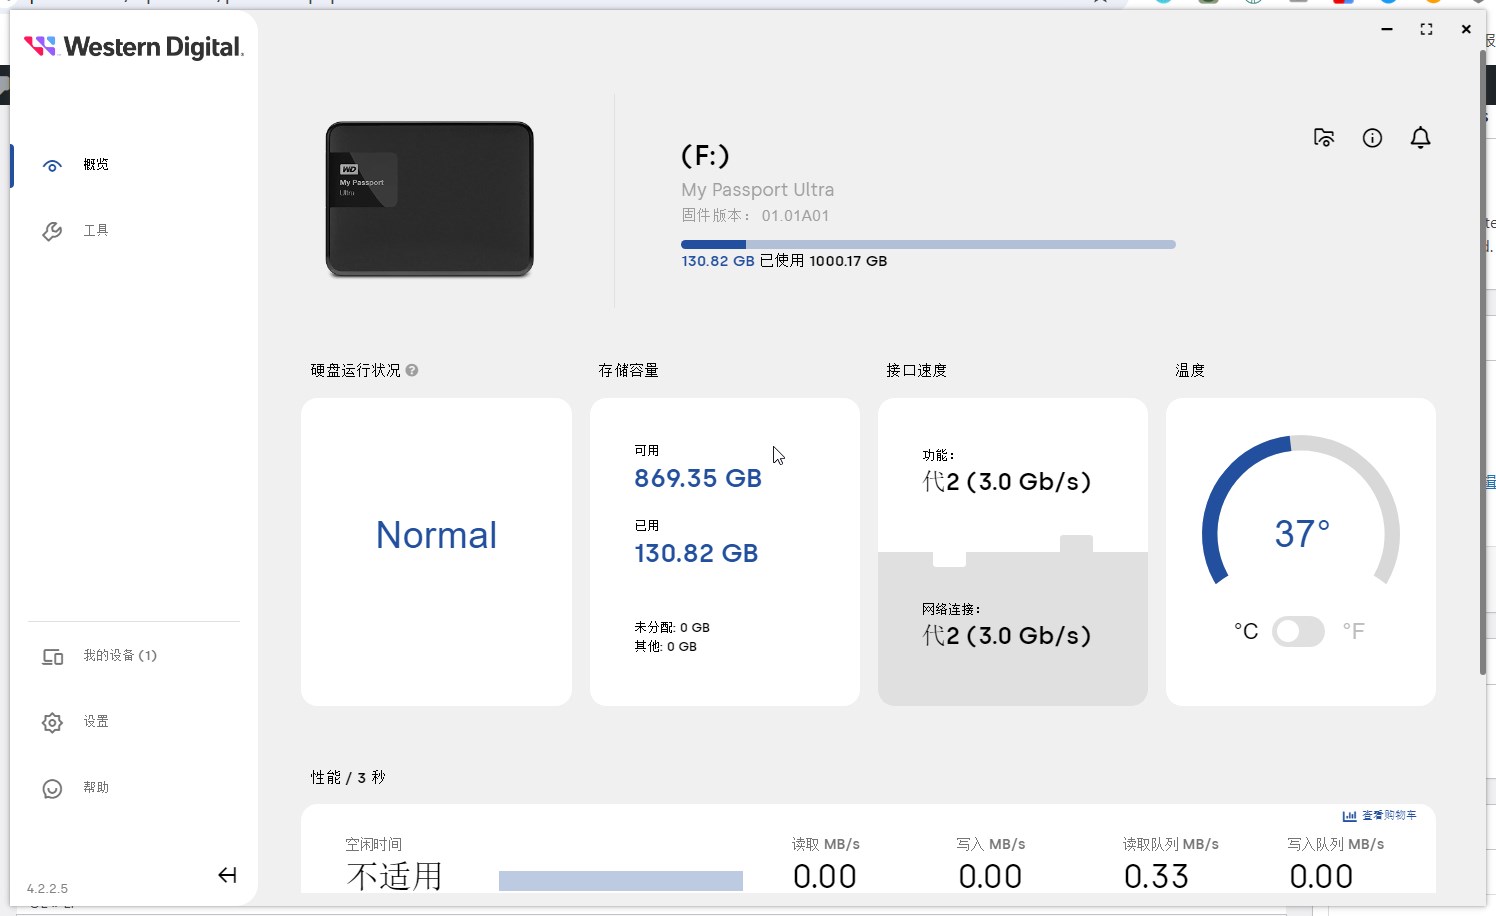This screenshot has width=1496, height=916.
Task: Click the Help (帮助) sidebar icon
Action: 52,788
